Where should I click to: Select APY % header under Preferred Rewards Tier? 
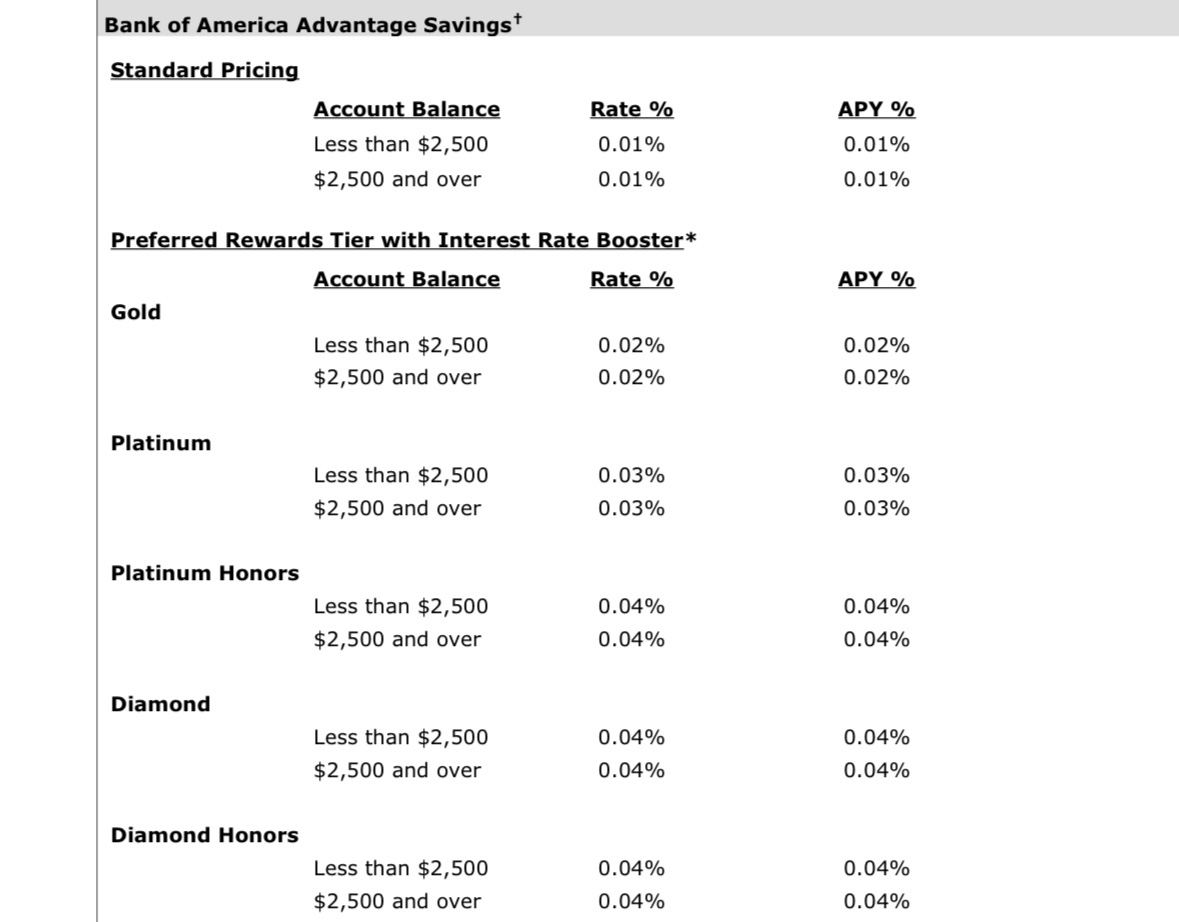coord(876,279)
